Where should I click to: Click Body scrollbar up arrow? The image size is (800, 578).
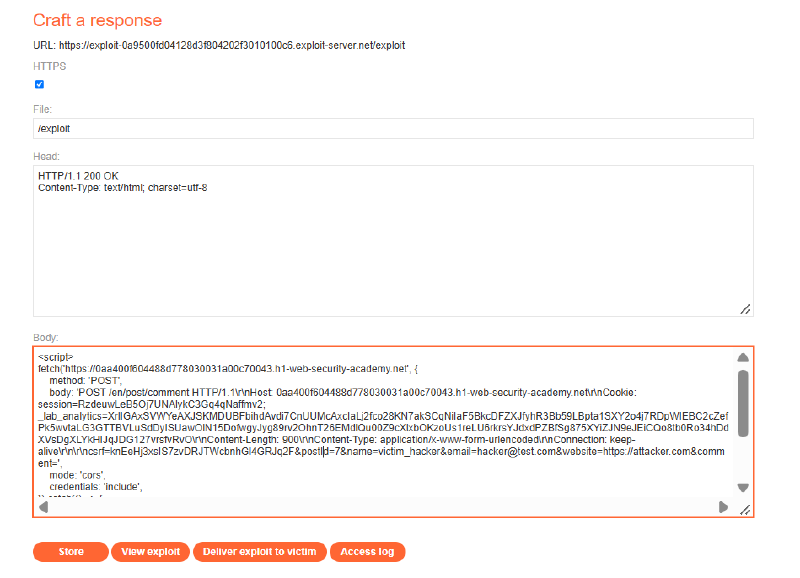tap(743, 357)
